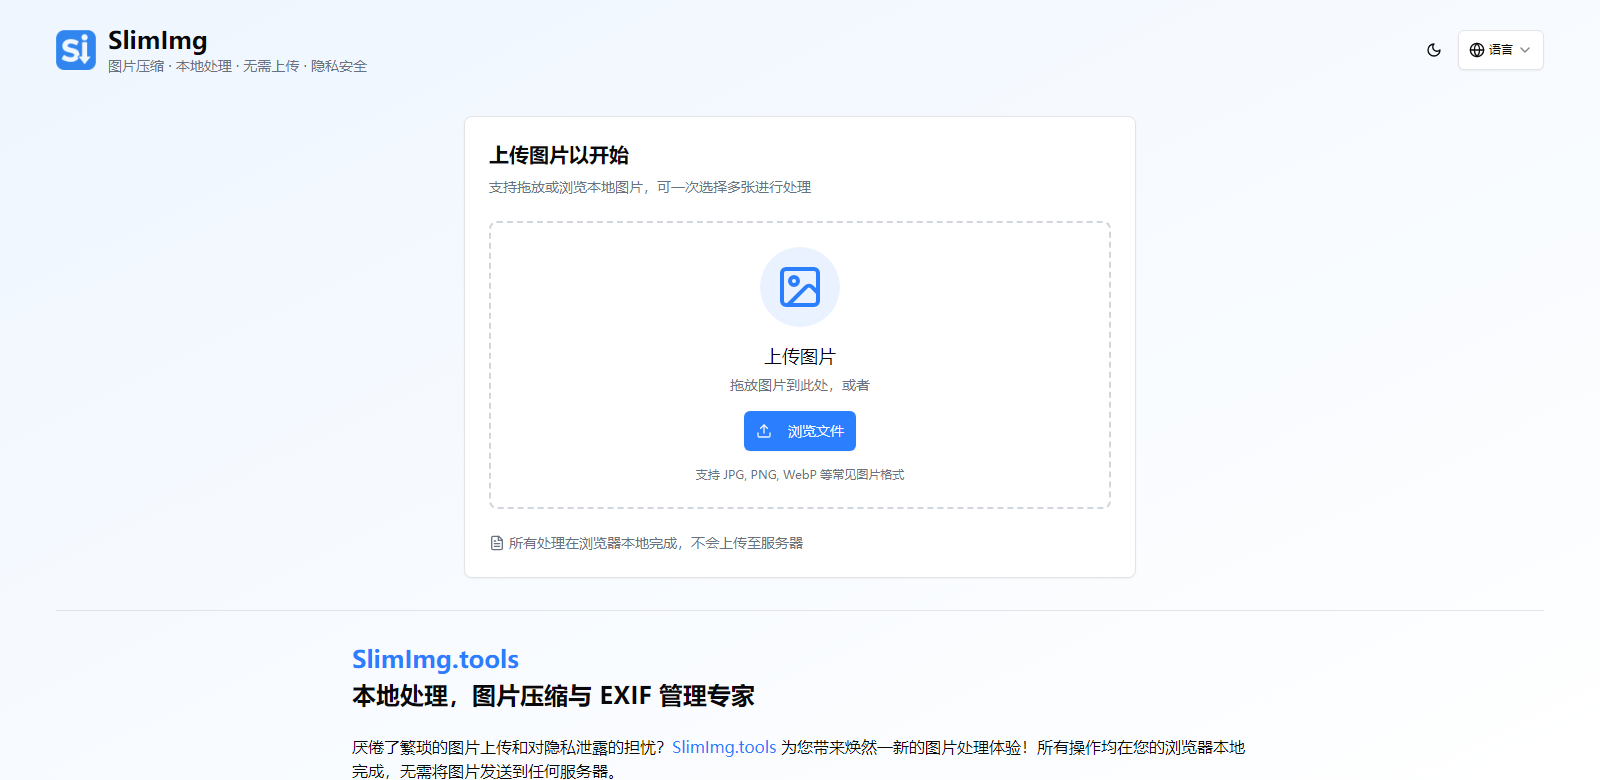Open the 语言 language dropdown
The height and width of the screenshot is (780, 1600).
(1500, 50)
